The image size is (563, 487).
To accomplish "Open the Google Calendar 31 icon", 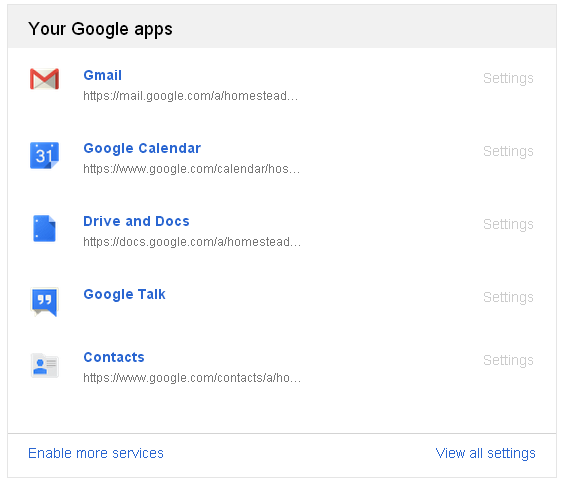I will 44,156.
